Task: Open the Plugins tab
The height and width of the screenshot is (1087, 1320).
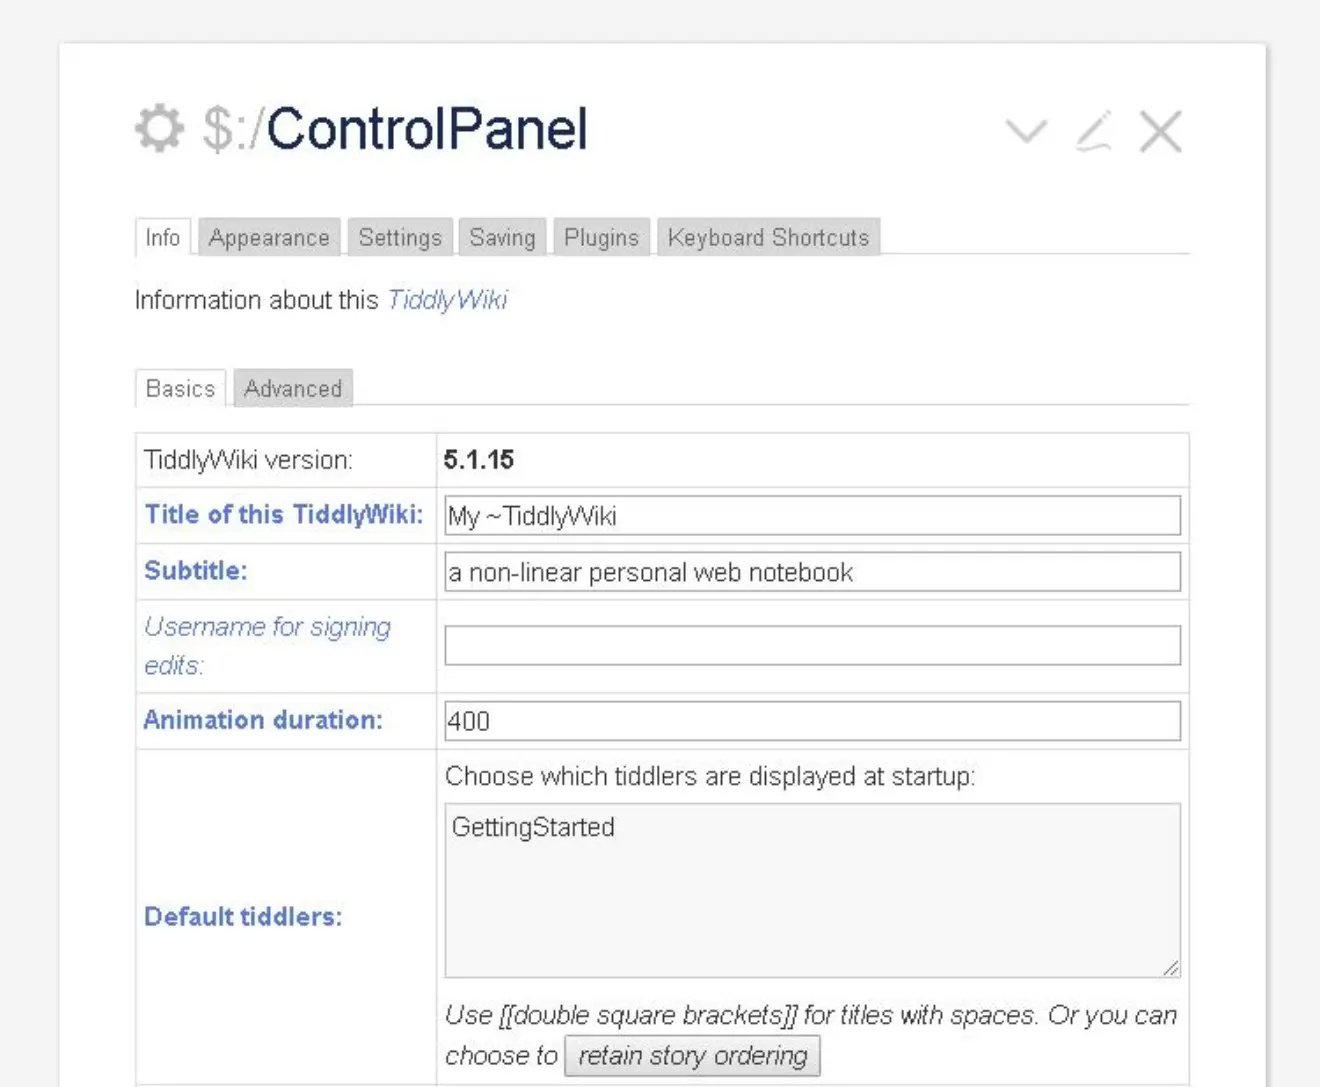Action: click(x=601, y=238)
